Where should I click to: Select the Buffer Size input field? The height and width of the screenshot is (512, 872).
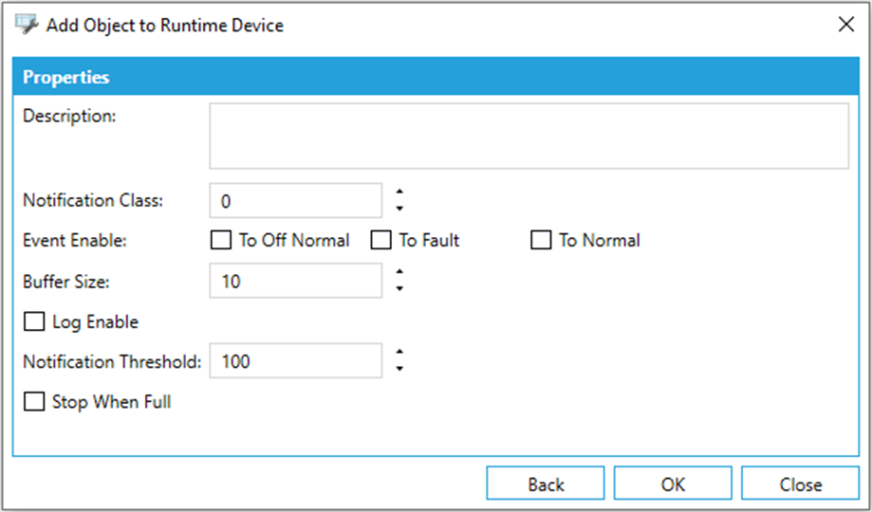(x=295, y=281)
